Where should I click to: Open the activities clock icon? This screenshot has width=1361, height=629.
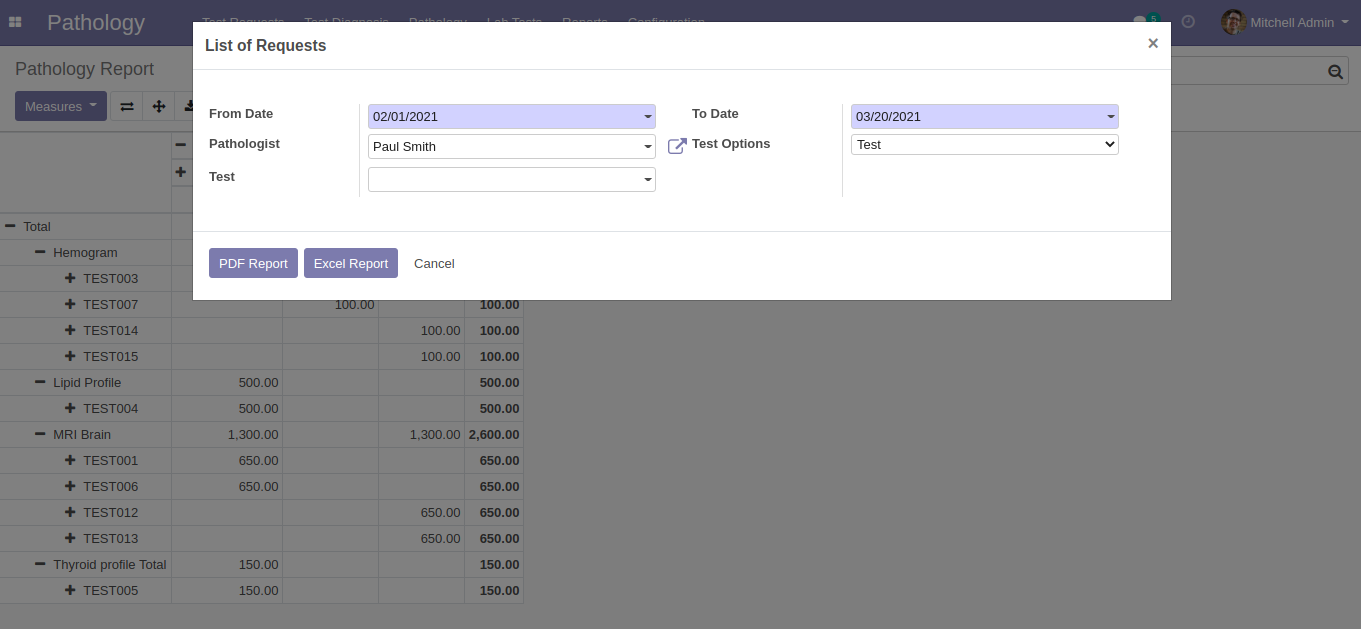(x=1188, y=22)
